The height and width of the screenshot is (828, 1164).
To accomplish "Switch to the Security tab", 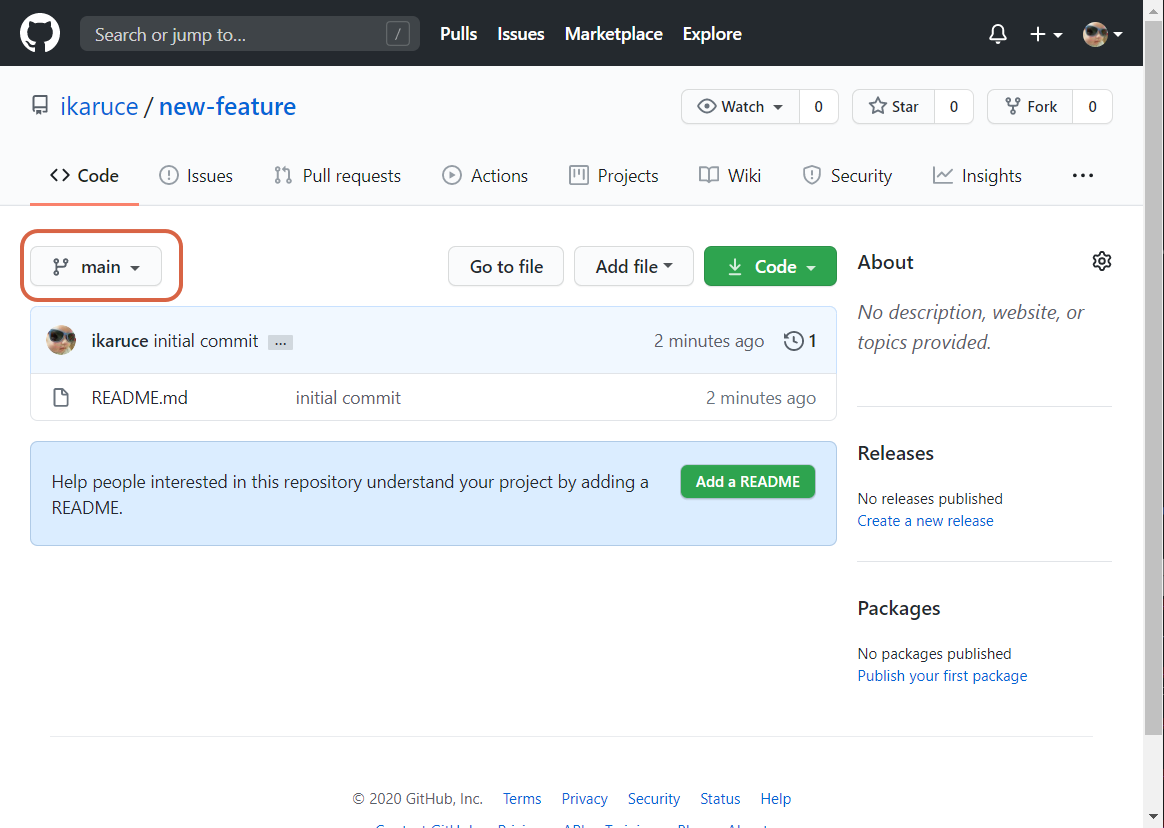I will click(x=847, y=176).
